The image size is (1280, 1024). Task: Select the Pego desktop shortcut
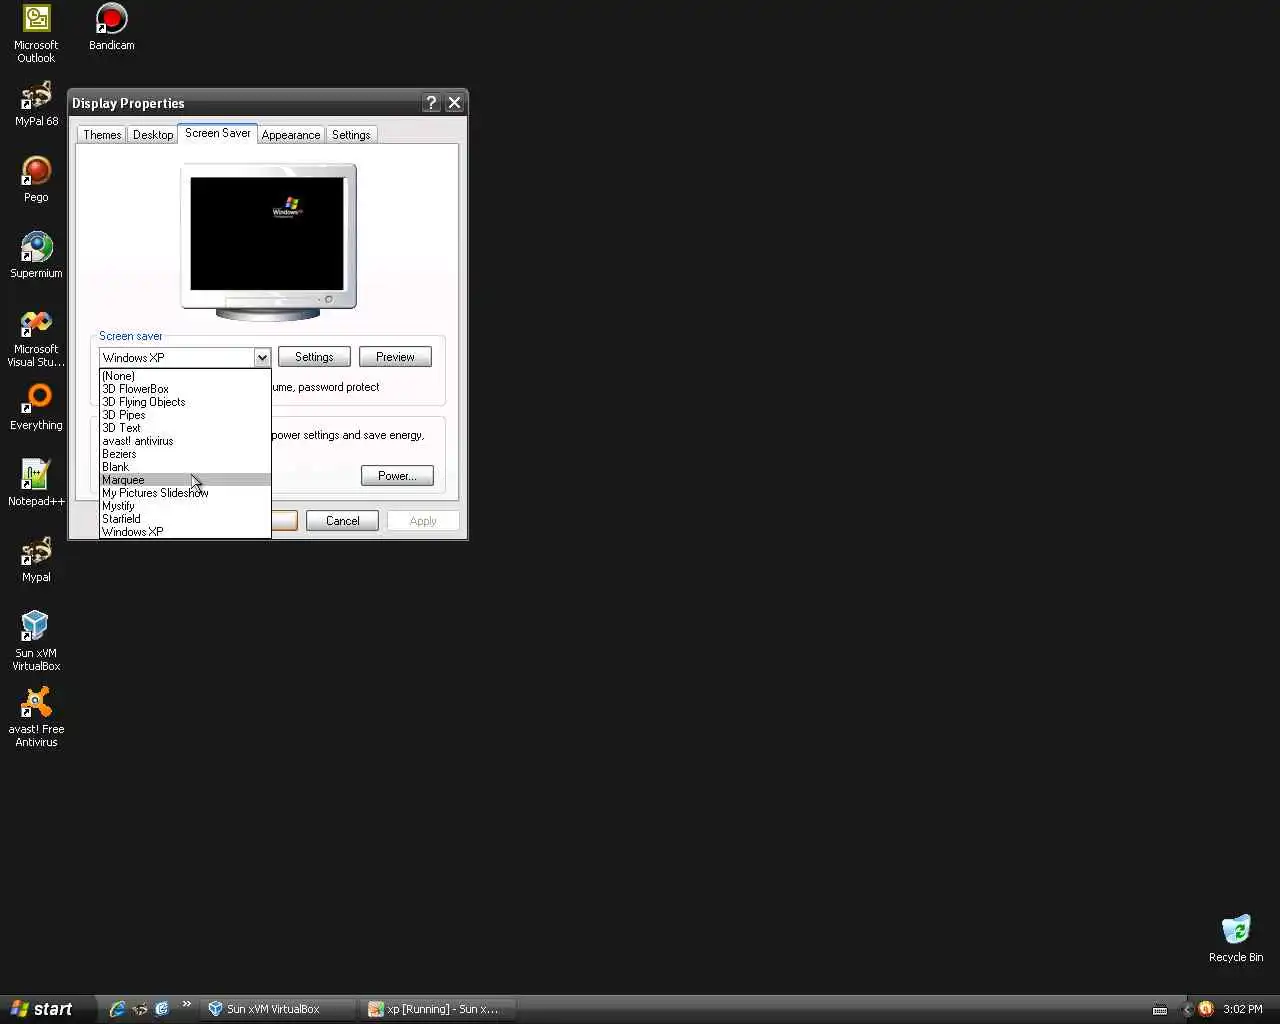click(x=36, y=180)
